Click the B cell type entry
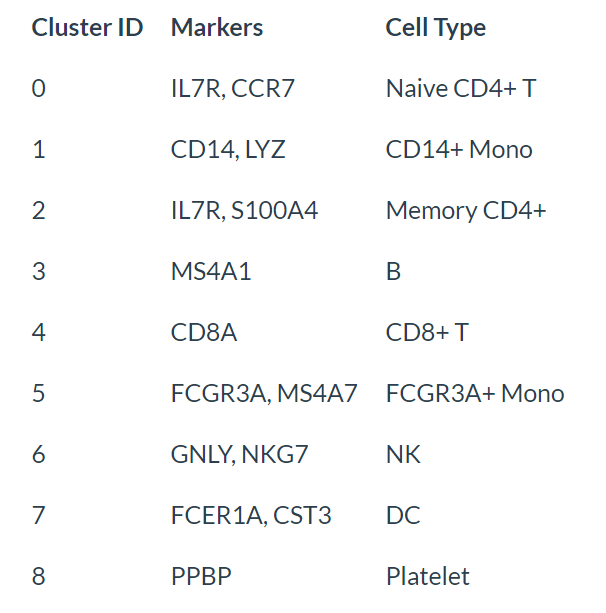 (x=393, y=271)
